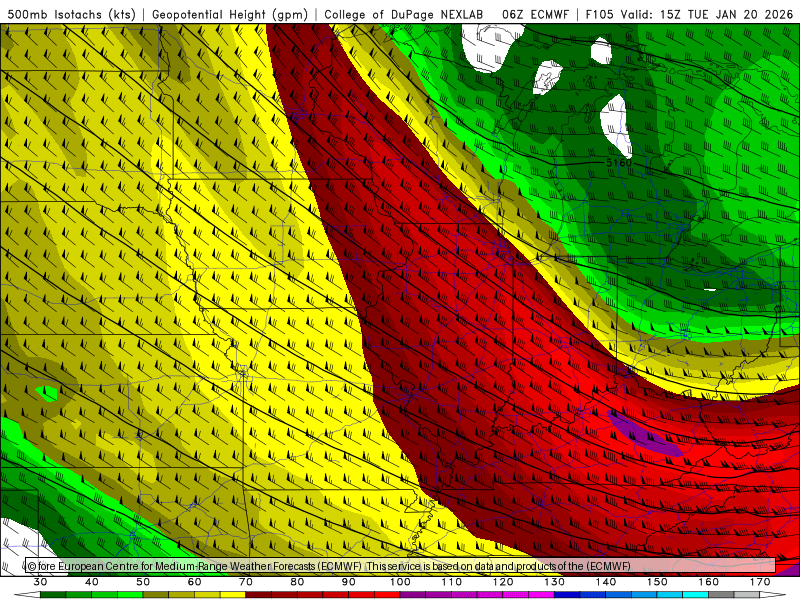Image resolution: width=800 pixels, height=600 pixels.
Task: Click the 'College of DuPage NEXLAB' label
Action: (404, 14)
